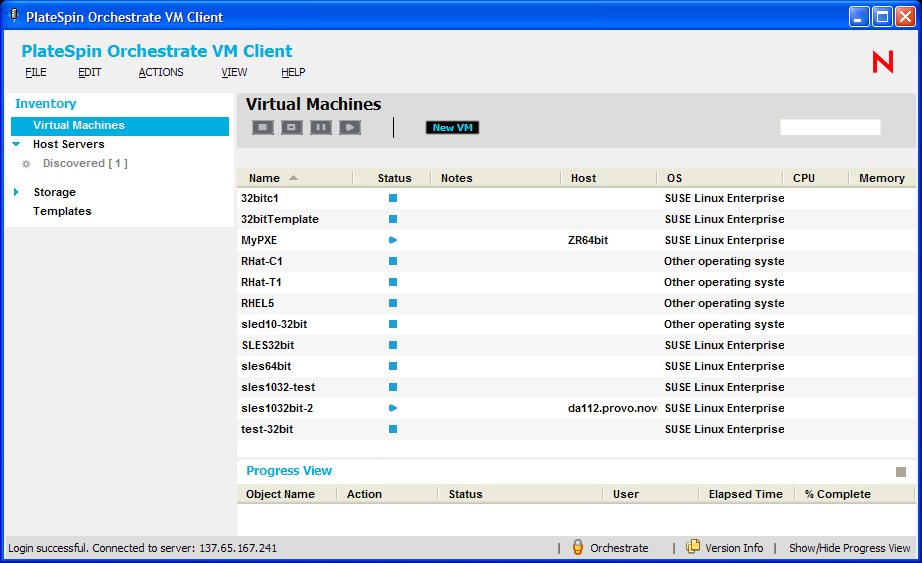Click the New VM button
922x563 pixels.
tap(452, 127)
